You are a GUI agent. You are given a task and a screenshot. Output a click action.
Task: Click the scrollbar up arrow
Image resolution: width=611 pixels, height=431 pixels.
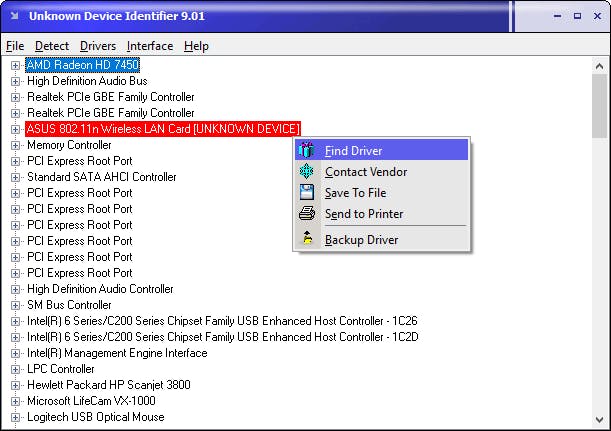point(599,66)
